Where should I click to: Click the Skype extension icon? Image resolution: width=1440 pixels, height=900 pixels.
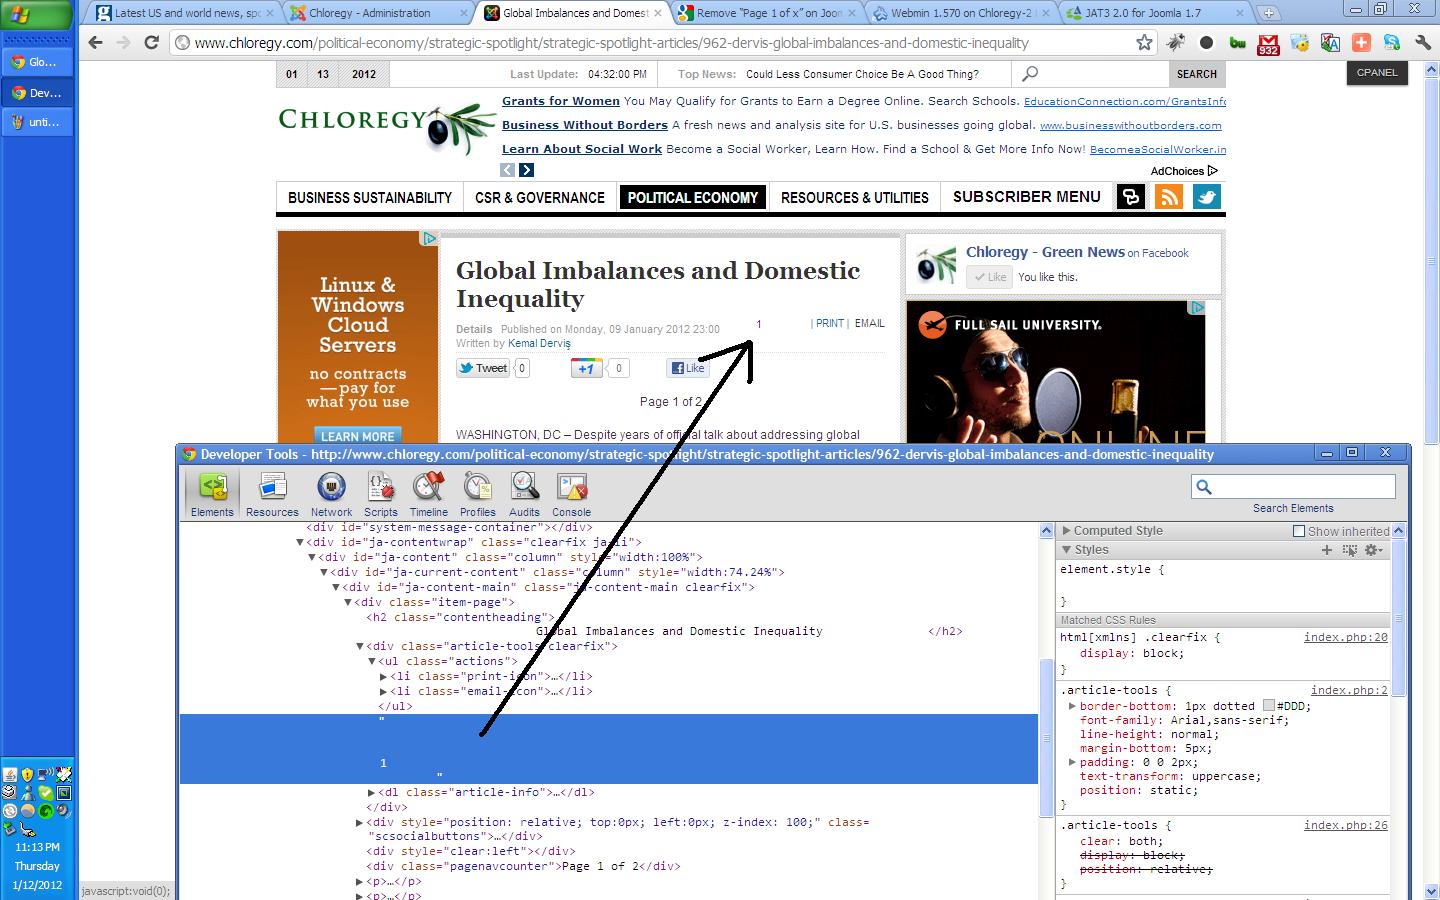(x=1391, y=43)
